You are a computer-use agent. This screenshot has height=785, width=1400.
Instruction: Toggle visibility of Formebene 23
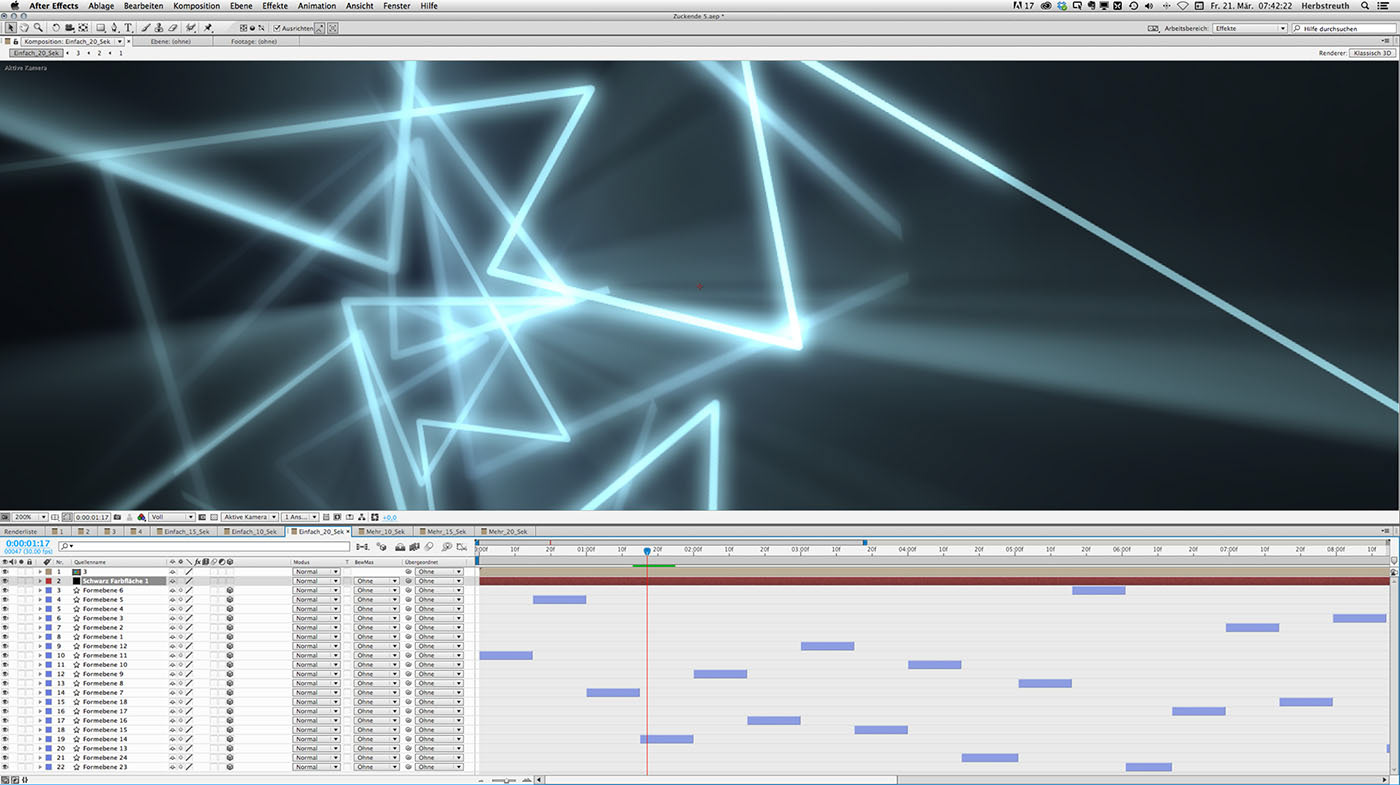tap(5, 767)
